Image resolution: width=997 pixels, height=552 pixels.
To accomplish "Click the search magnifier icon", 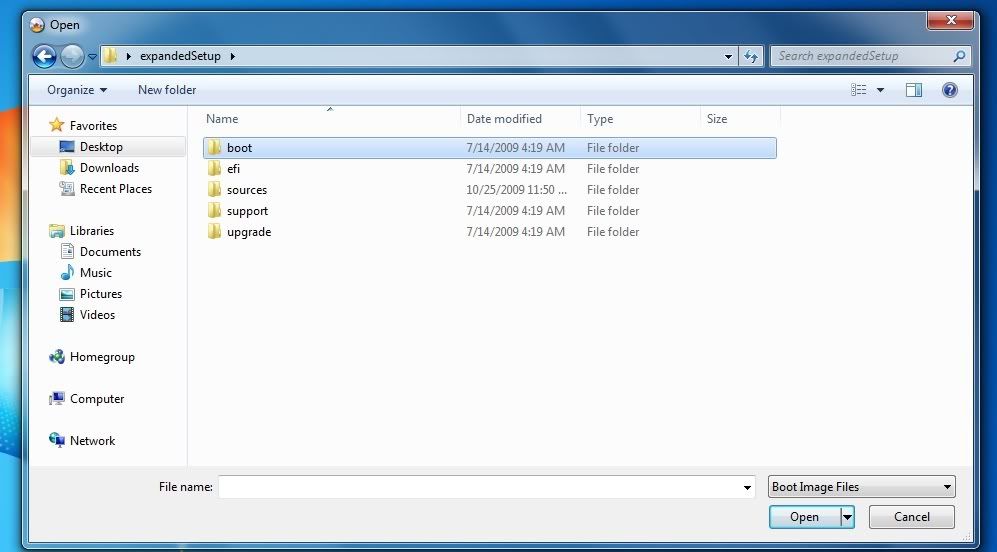I will (x=959, y=56).
